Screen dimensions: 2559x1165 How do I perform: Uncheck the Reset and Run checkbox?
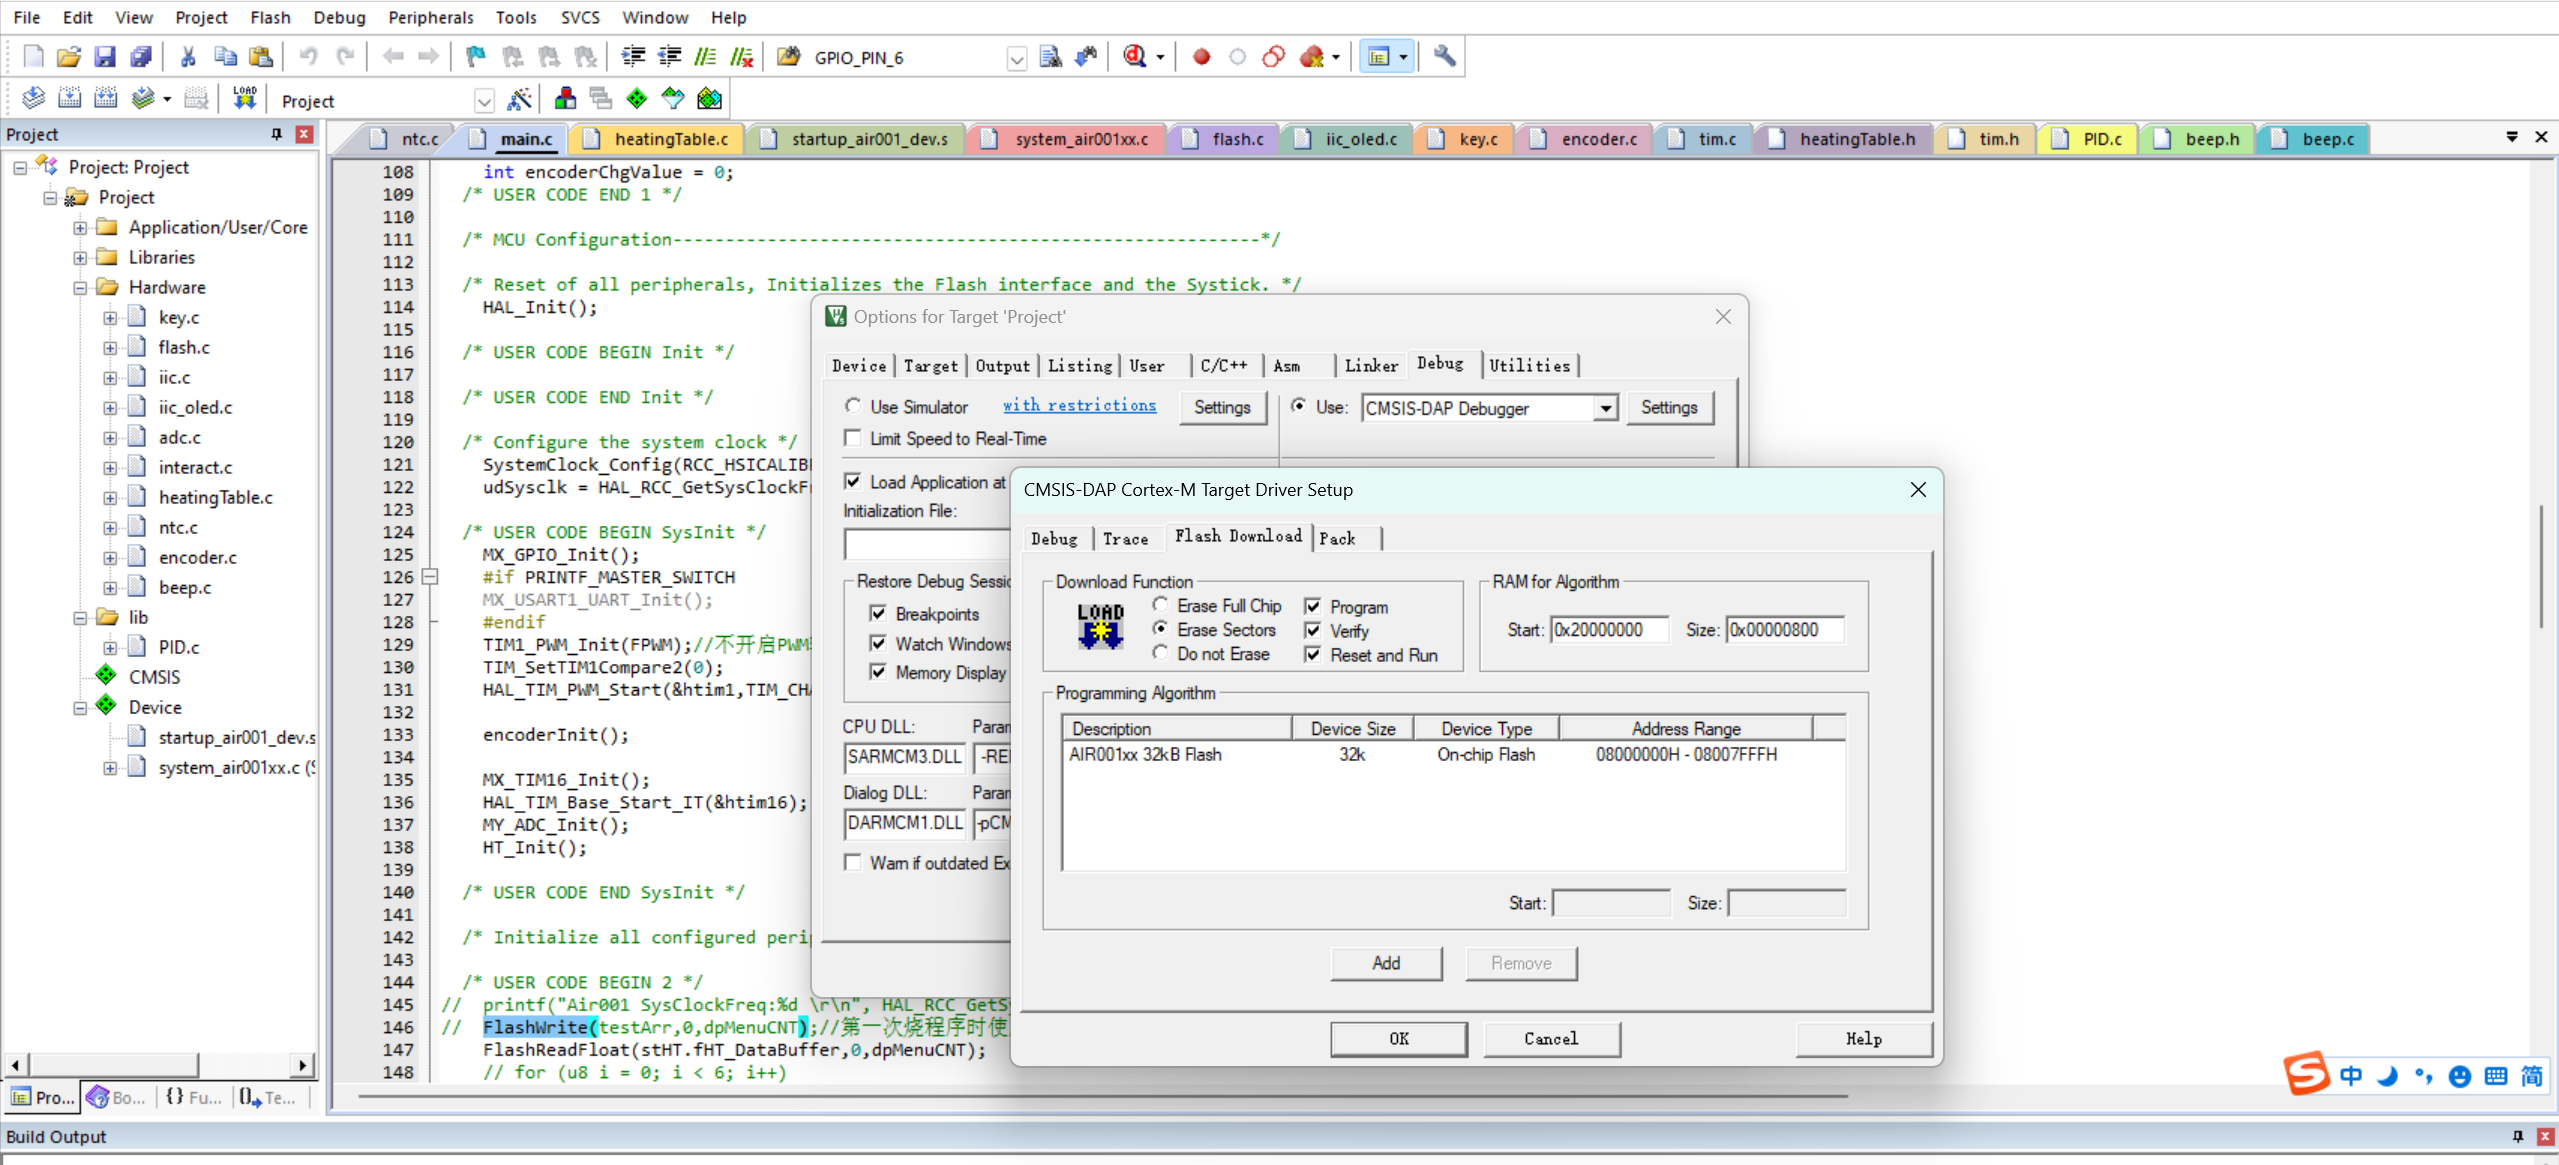pos(1313,655)
